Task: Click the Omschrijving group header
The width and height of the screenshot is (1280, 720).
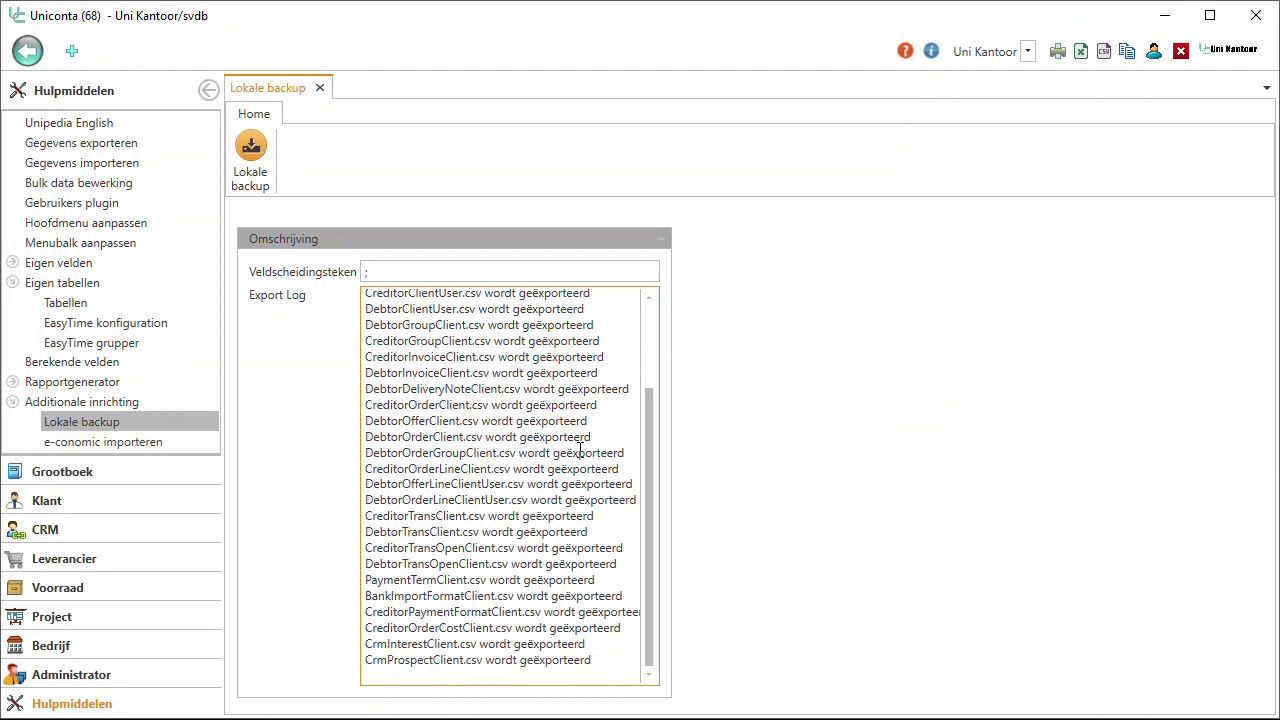Action: click(x=454, y=239)
